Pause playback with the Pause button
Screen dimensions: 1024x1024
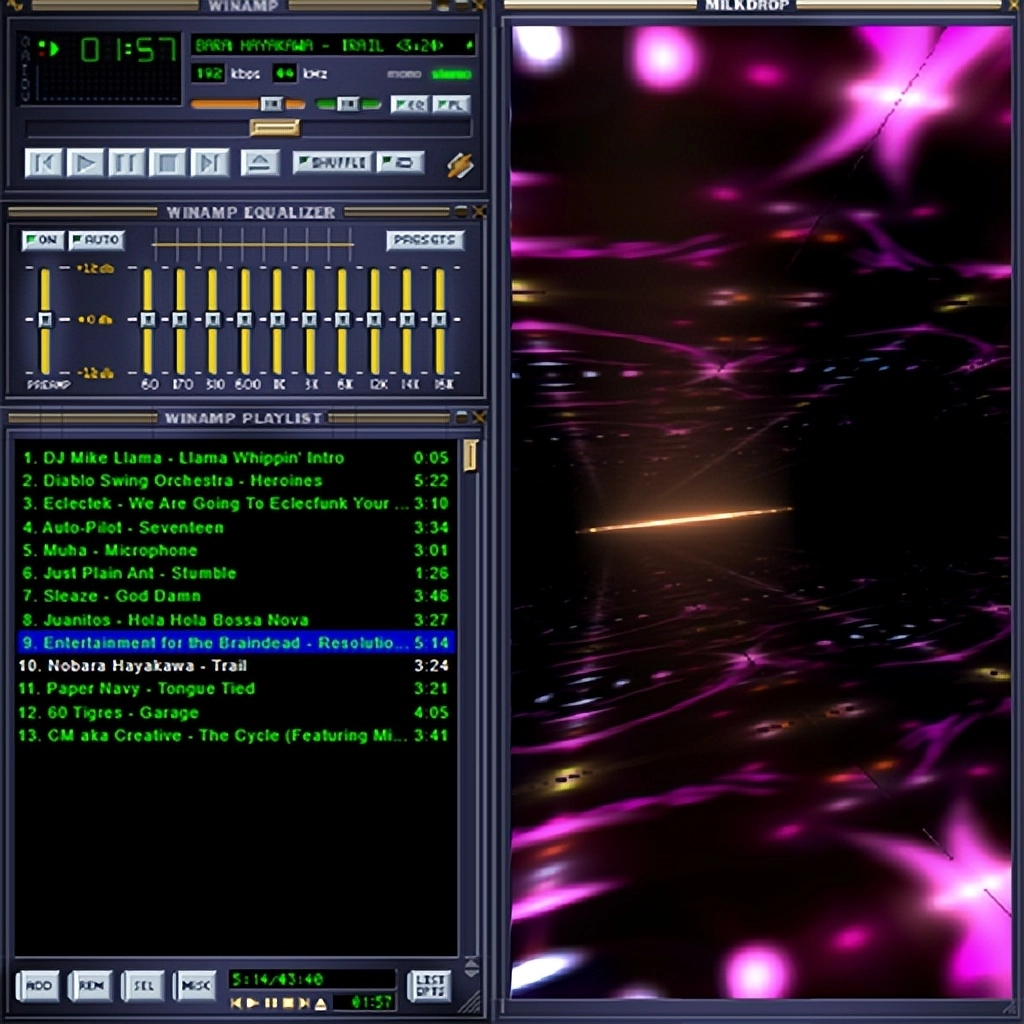pyautogui.click(x=127, y=162)
